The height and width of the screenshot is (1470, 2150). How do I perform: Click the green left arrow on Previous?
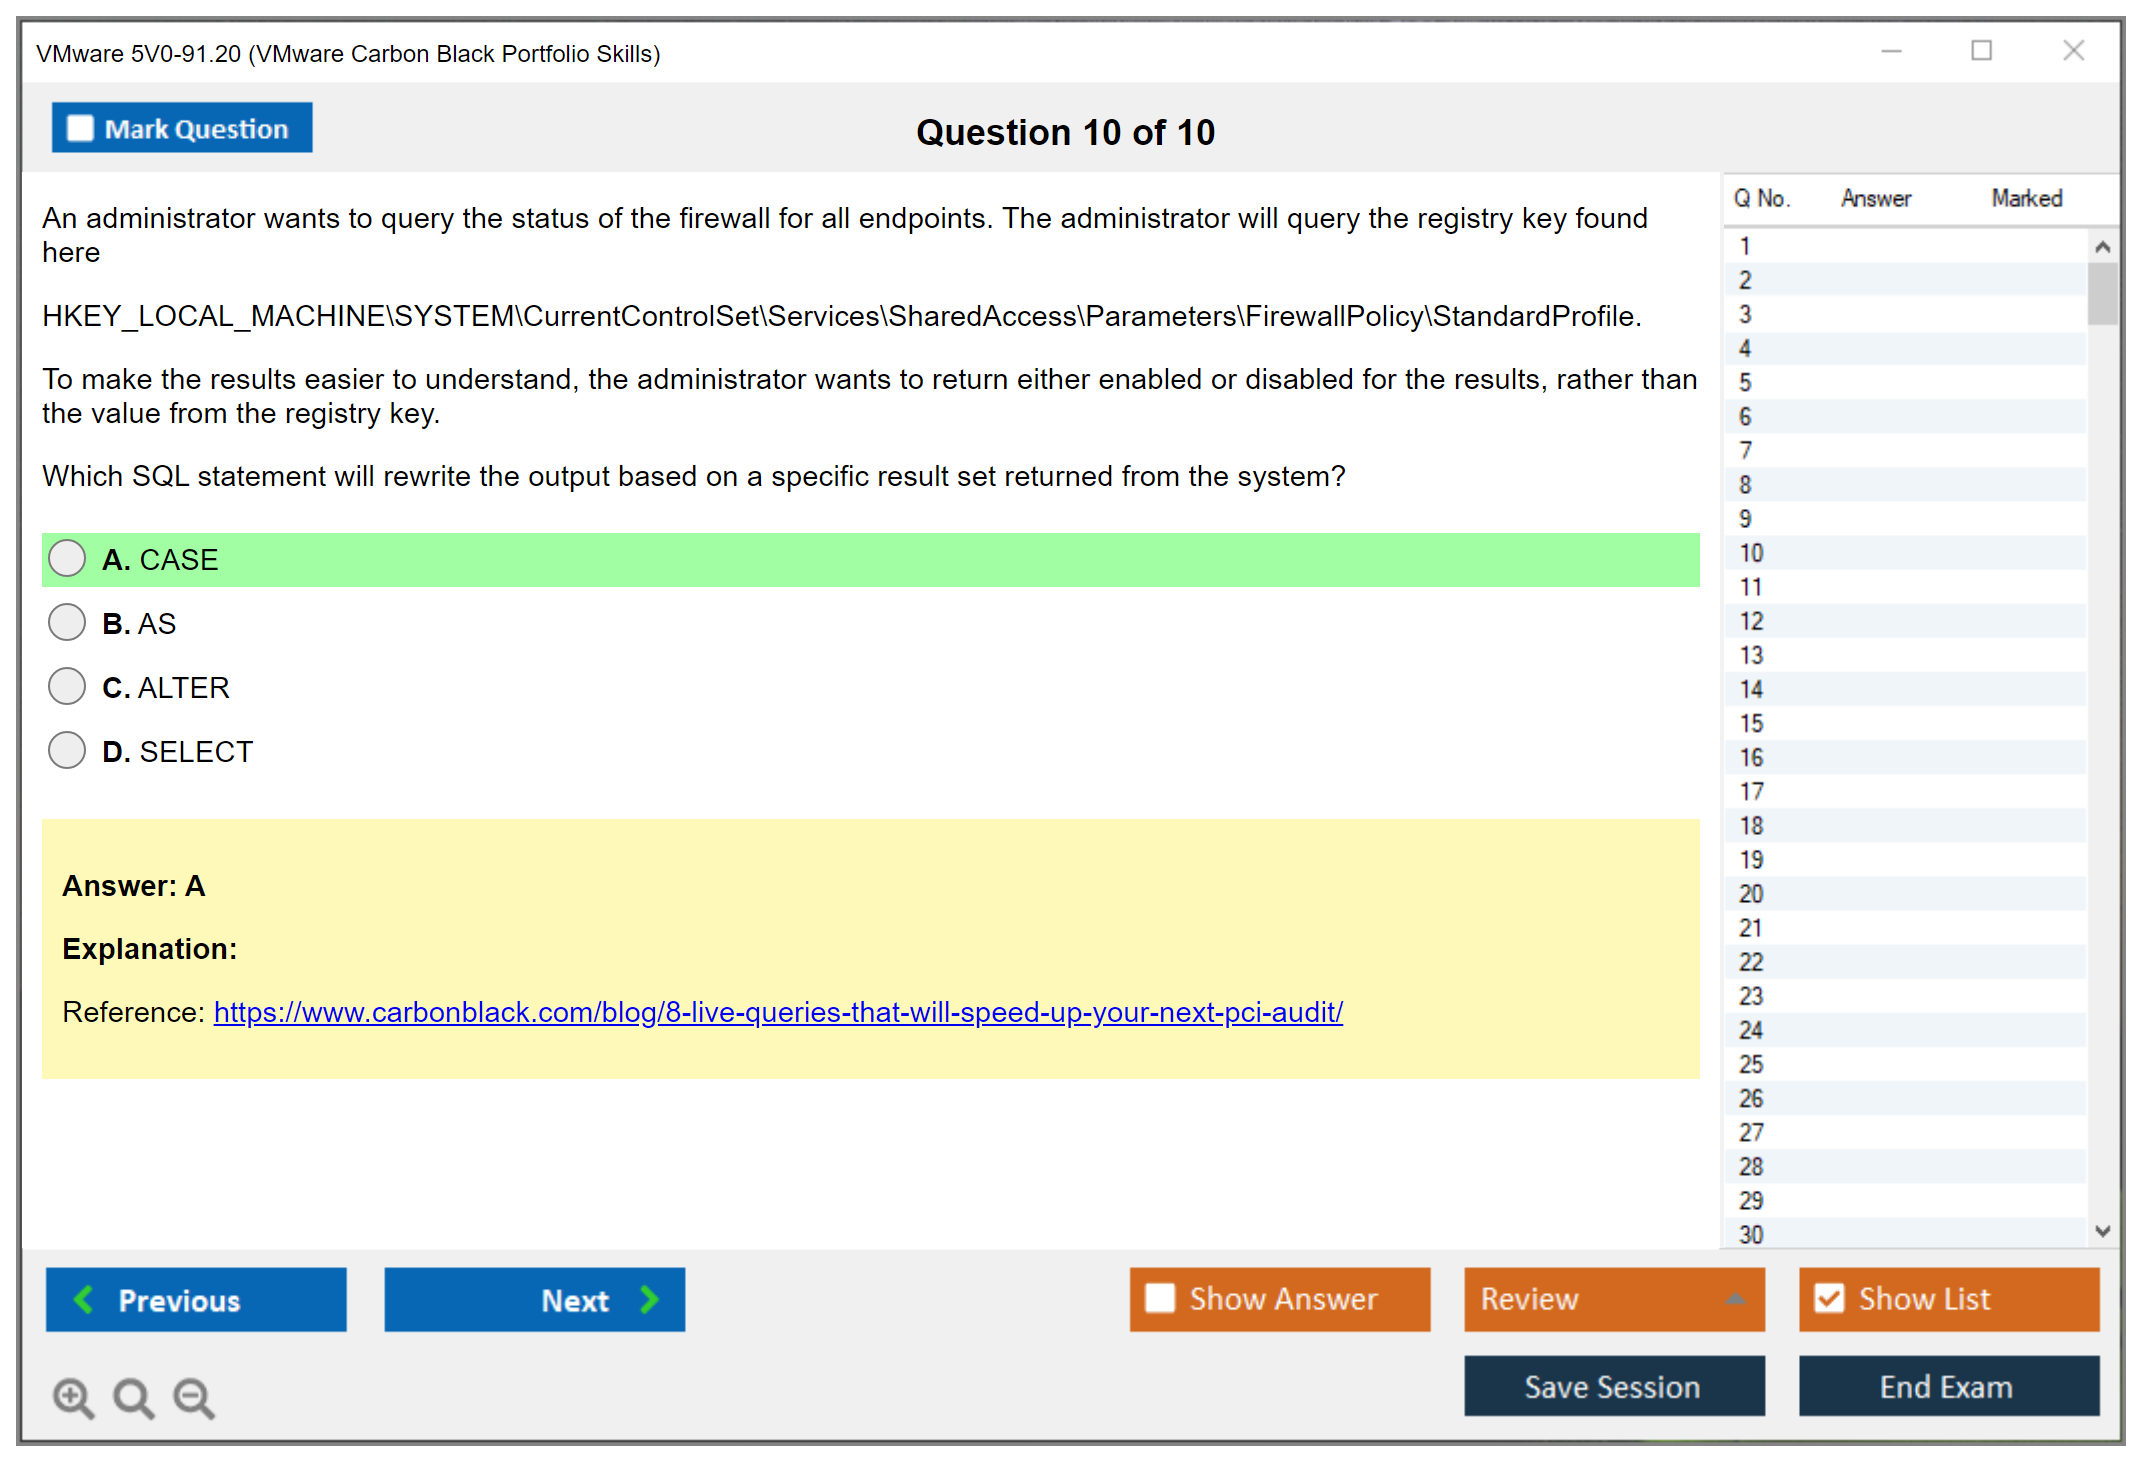(x=84, y=1300)
